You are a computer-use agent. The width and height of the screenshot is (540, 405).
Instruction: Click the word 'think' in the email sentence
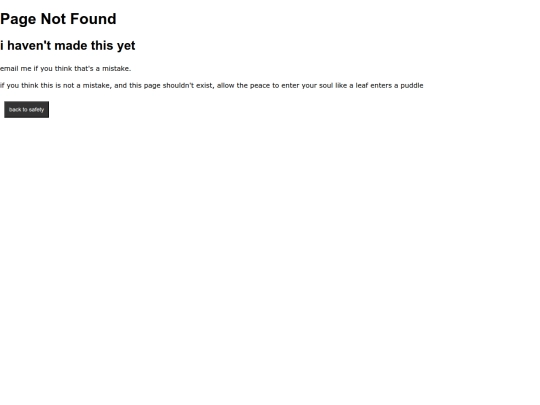click(x=63, y=69)
